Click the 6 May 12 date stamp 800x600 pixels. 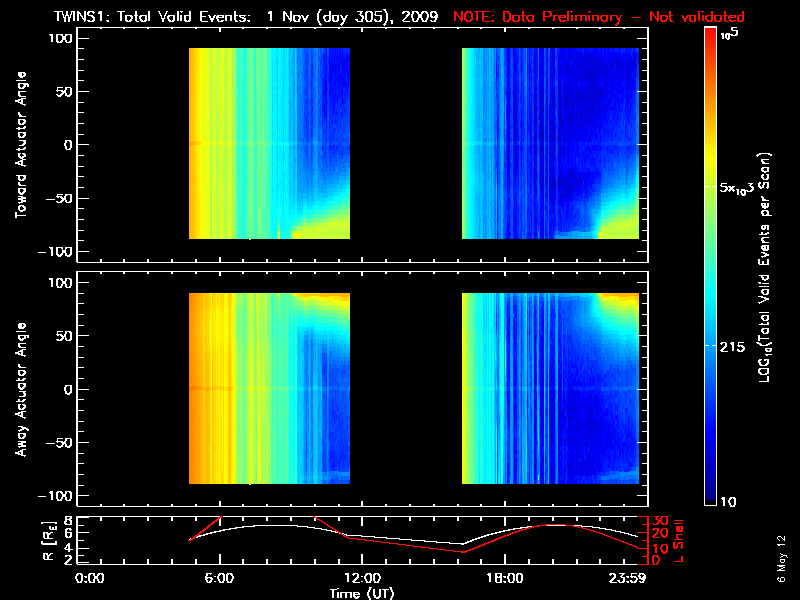(781, 559)
